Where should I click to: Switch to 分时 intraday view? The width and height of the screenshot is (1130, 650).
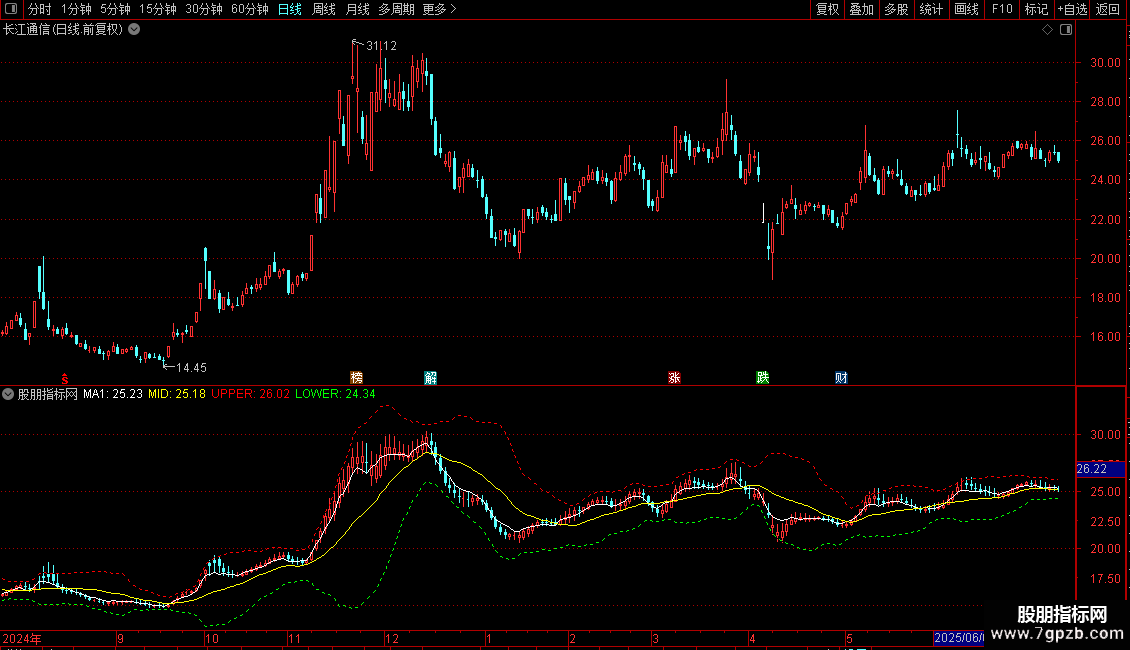pyautogui.click(x=40, y=9)
